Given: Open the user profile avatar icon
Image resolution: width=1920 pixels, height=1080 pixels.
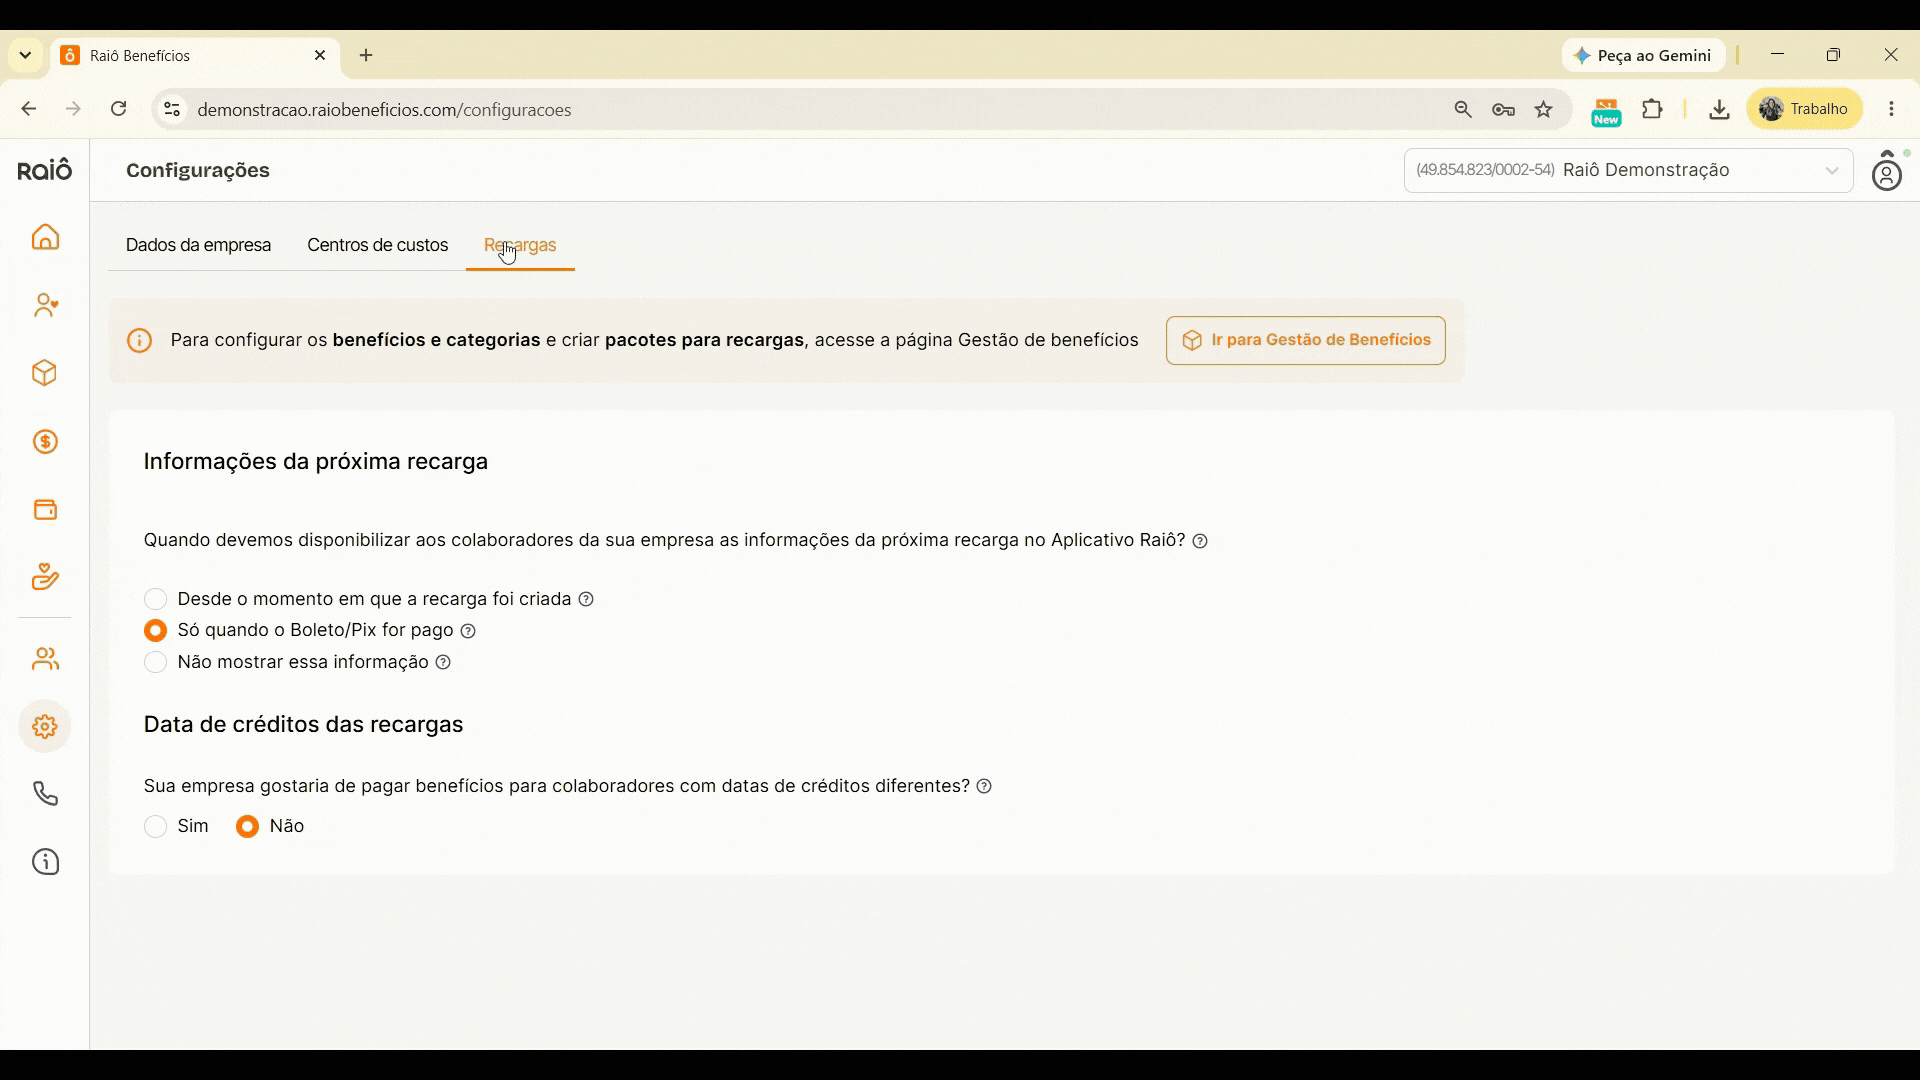Looking at the screenshot, I should tap(1887, 171).
